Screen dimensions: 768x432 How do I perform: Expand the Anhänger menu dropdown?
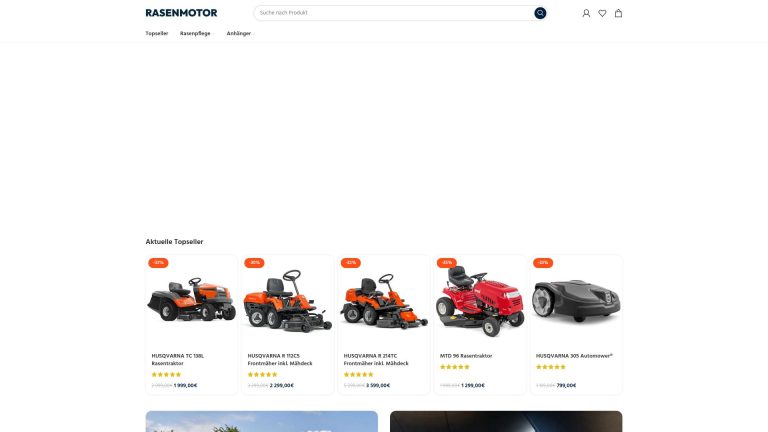[239, 33]
